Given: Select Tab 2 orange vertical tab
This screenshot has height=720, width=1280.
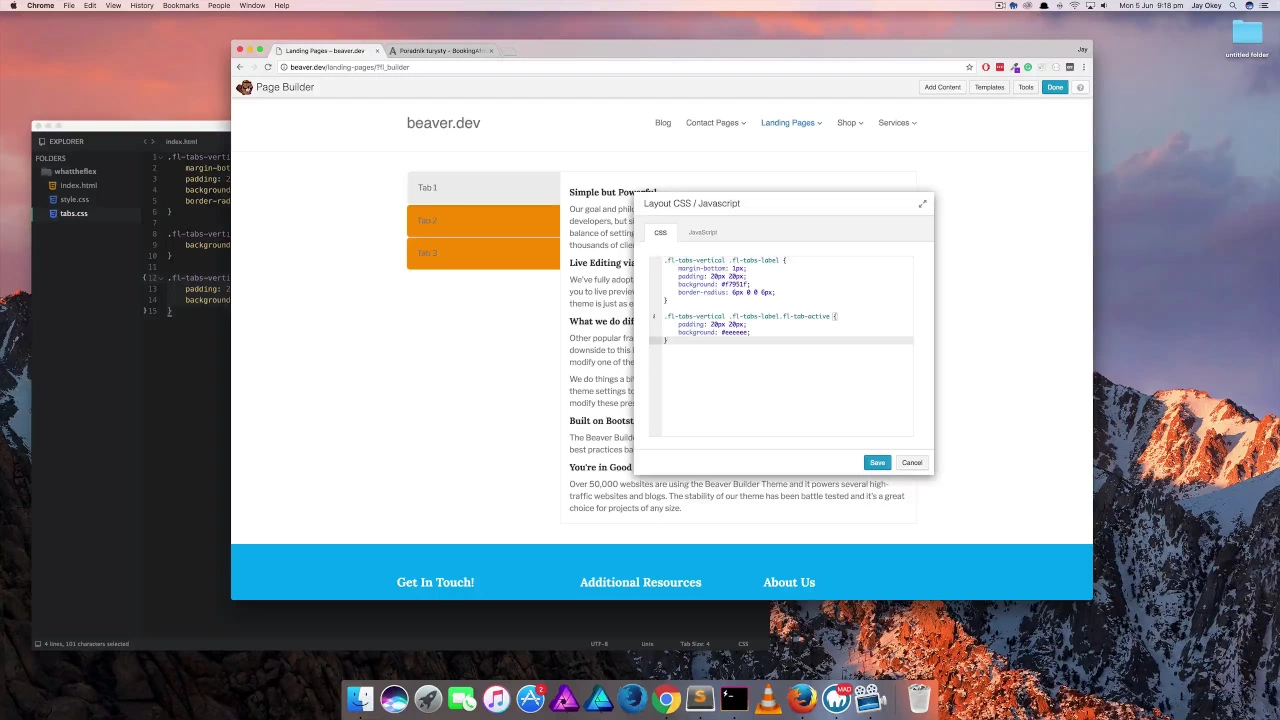Looking at the screenshot, I should (483, 221).
